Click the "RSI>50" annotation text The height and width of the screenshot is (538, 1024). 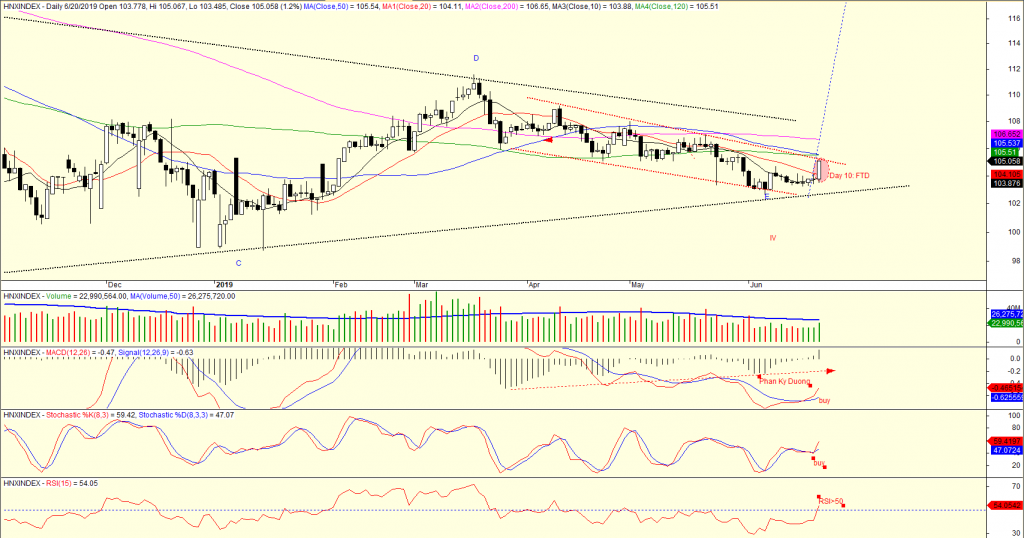click(x=831, y=501)
